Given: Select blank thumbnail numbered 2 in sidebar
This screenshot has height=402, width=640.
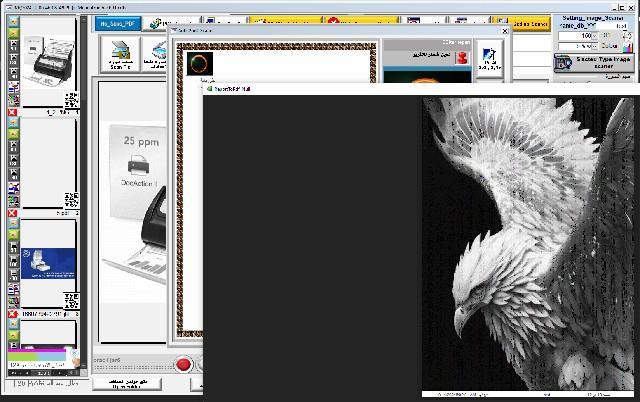Looking at the screenshot, I should tap(48, 162).
